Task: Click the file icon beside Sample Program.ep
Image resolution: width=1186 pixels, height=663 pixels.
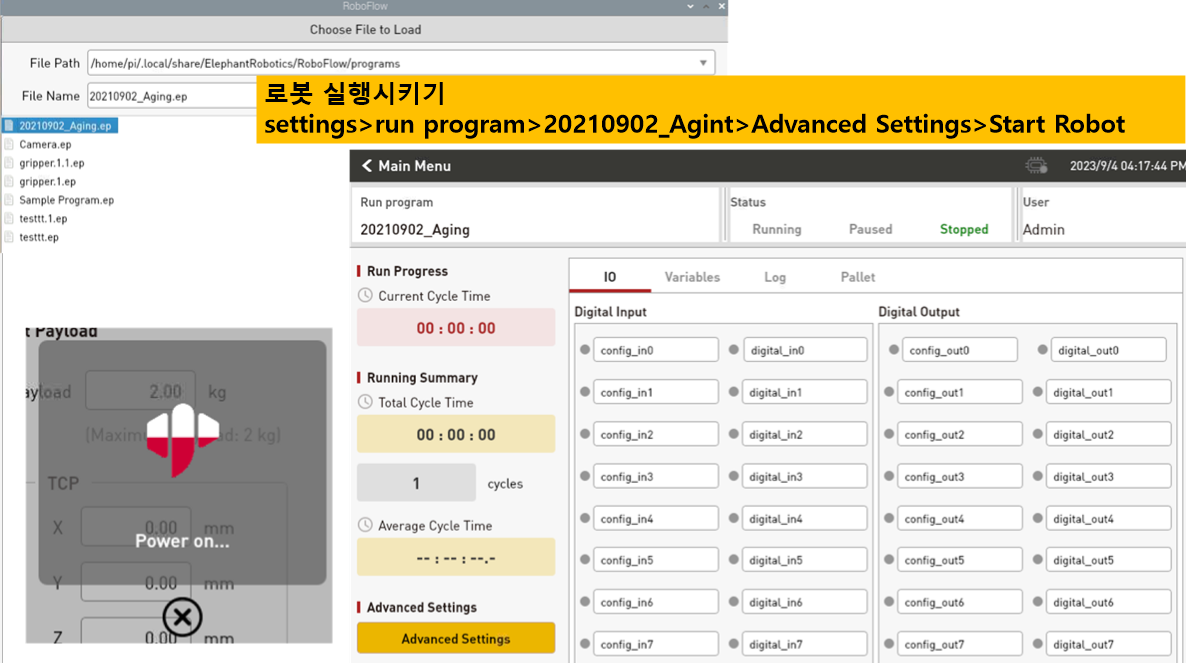Action: click(x=9, y=200)
